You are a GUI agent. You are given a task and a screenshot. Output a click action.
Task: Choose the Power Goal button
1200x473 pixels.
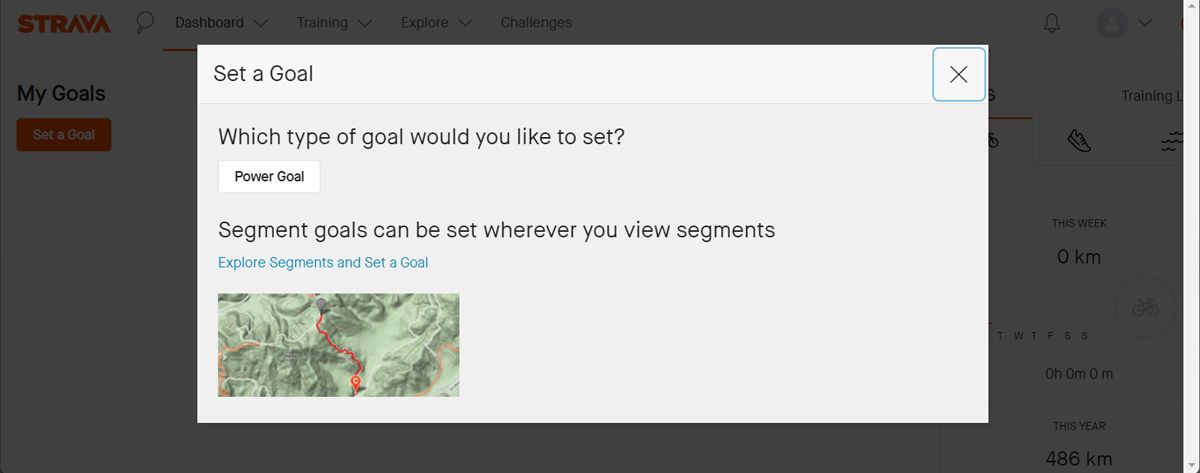coord(269,176)
